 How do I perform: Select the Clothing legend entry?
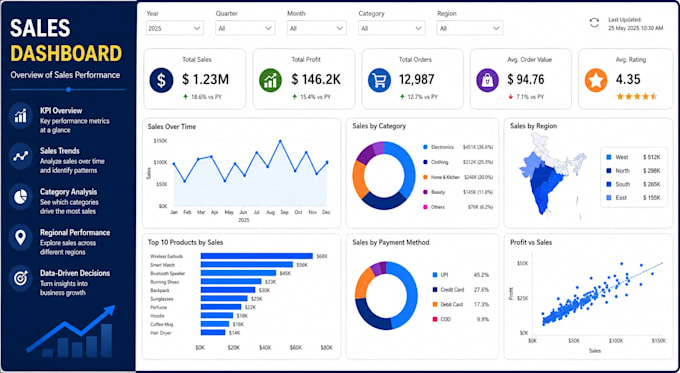click(x=458, y=162)
